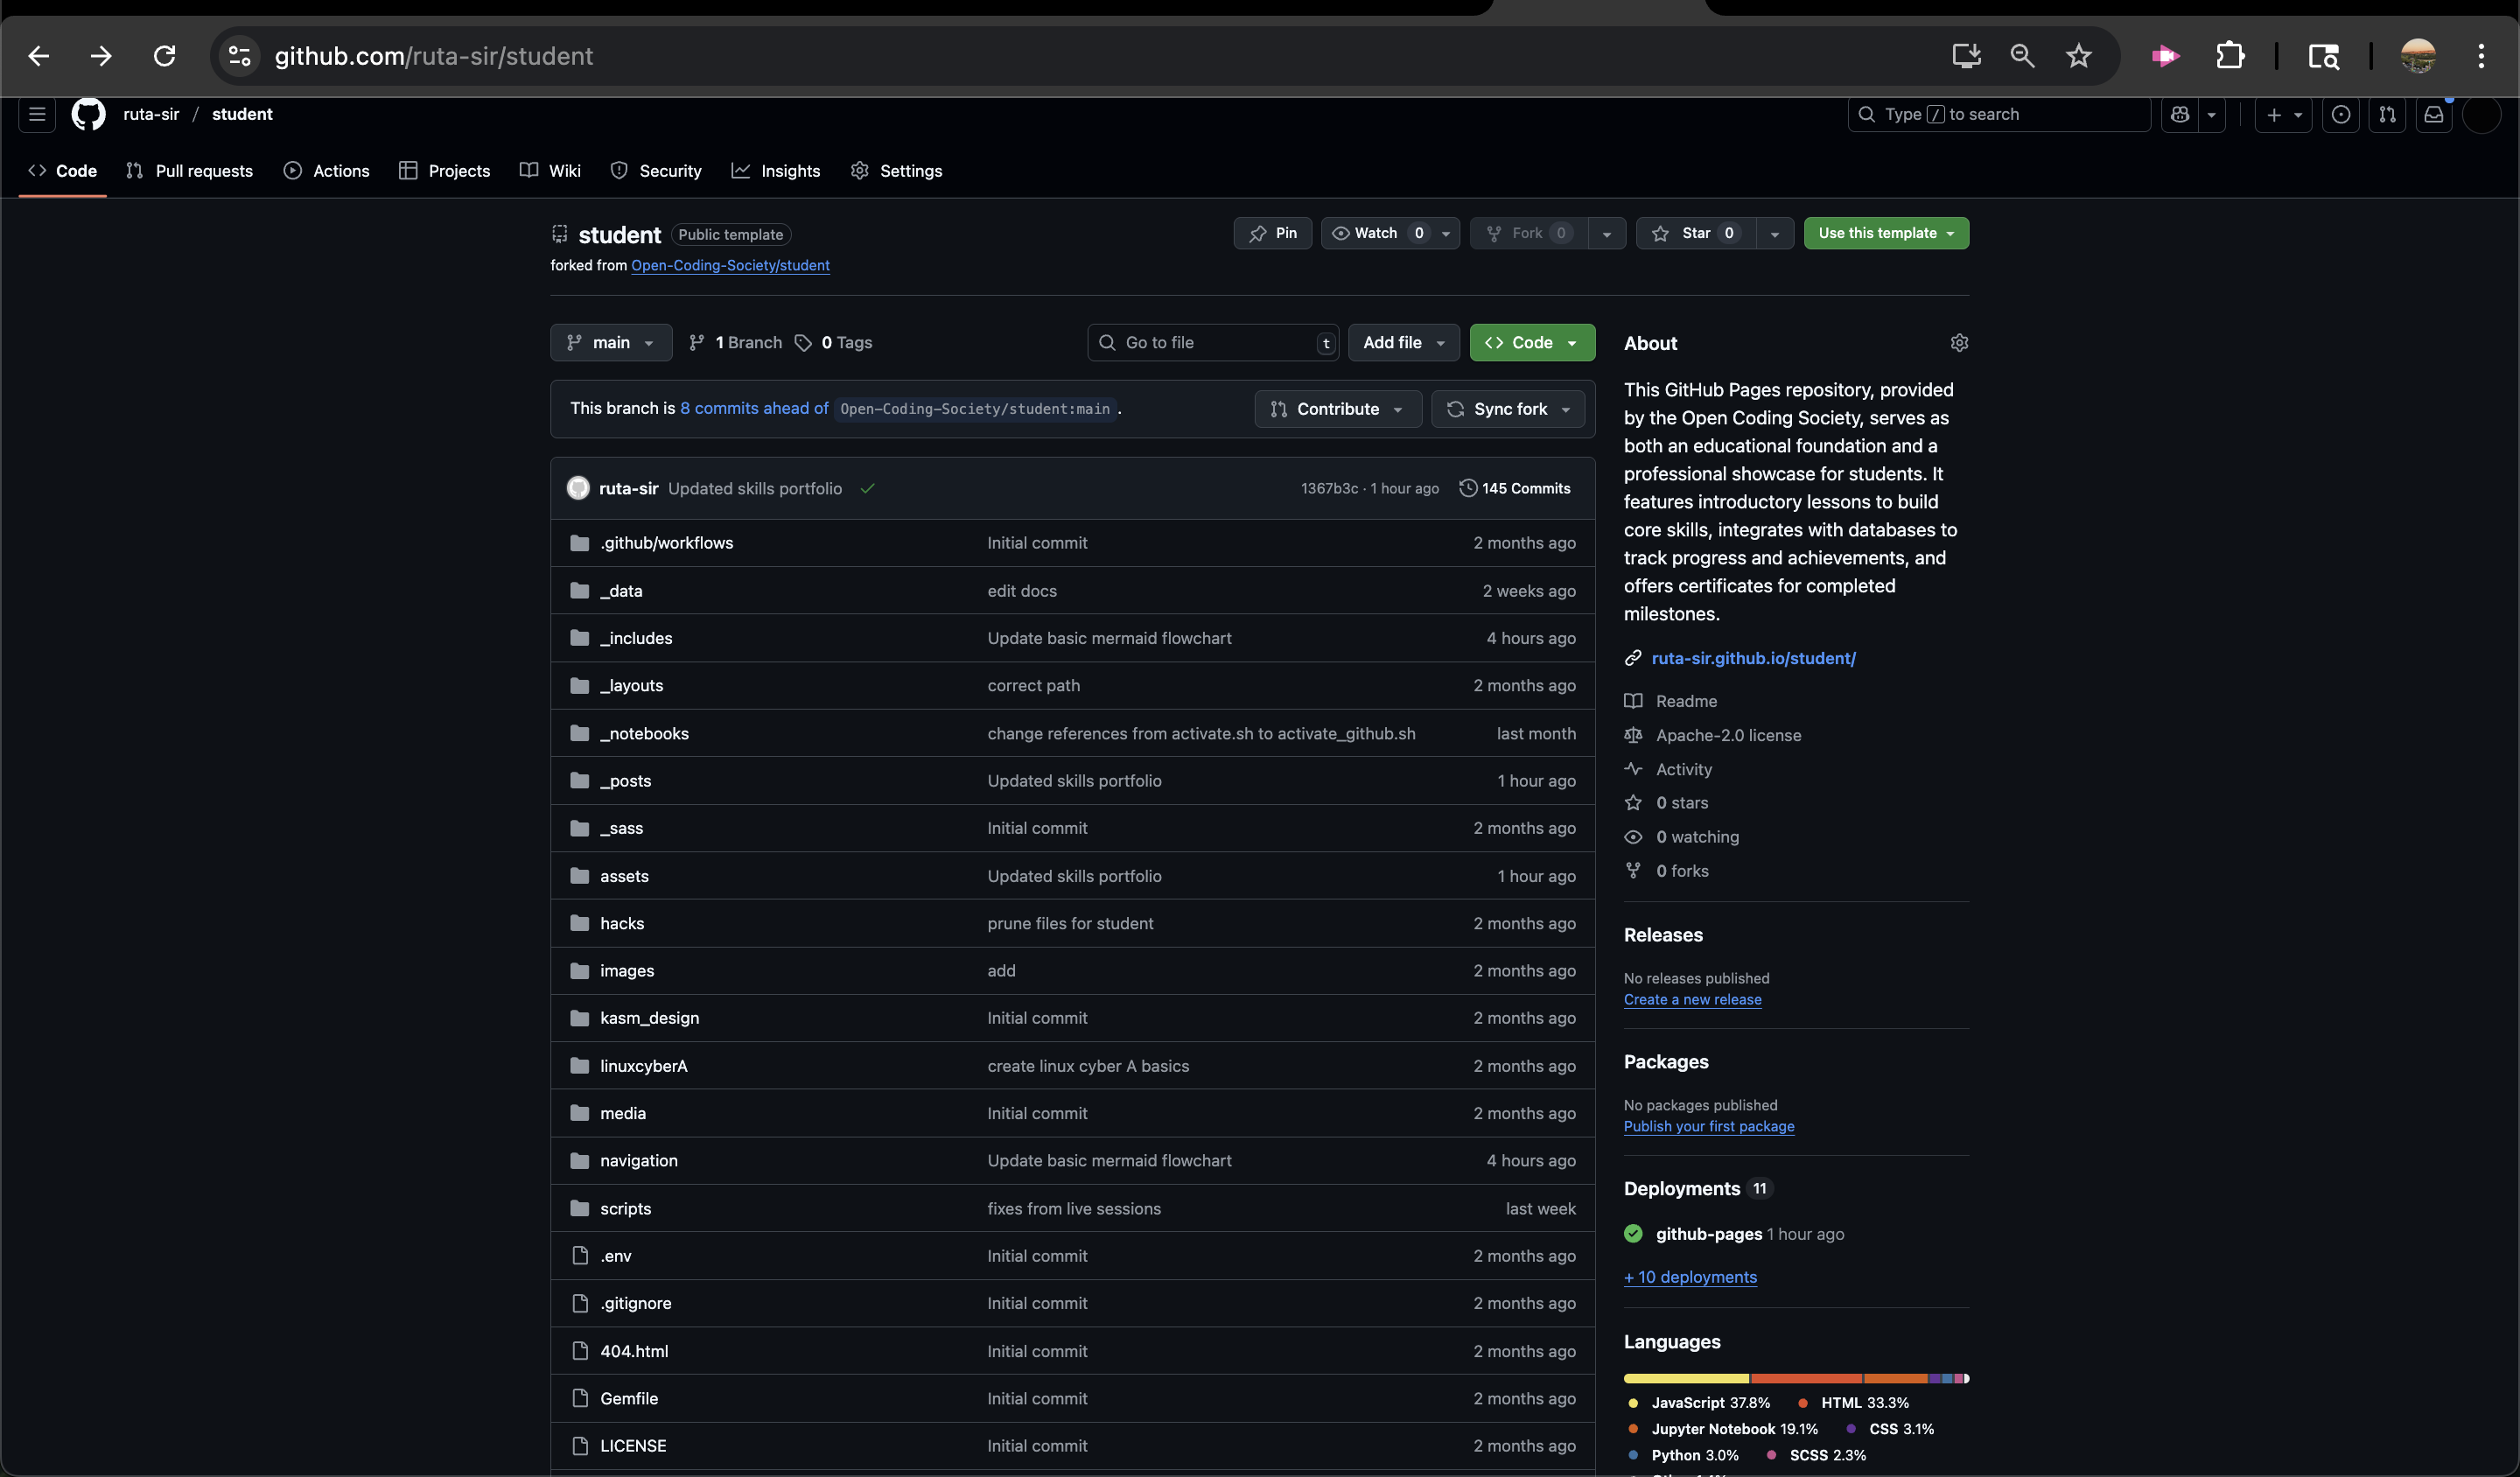Viewport: 2520px width, 1477px height.
Task: Reload the page with refresh icon
Action: pyautogui.click(x=165, y=56)
